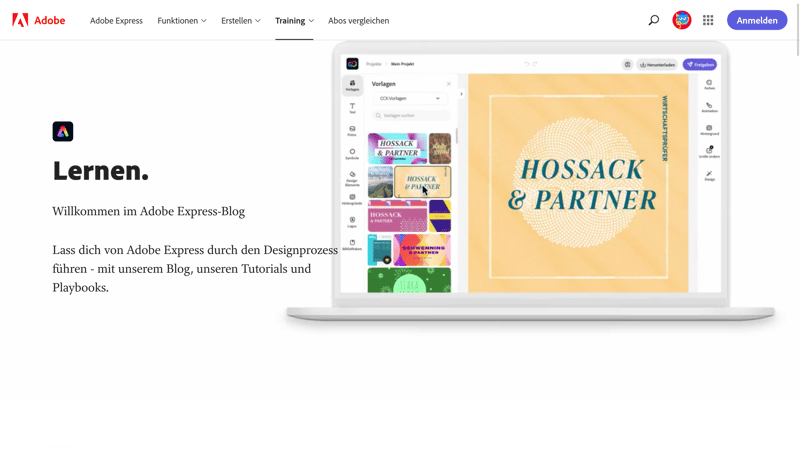Open Fotos panel in editor sidebar
Screen dimensions: 800x450
[352, 131]
